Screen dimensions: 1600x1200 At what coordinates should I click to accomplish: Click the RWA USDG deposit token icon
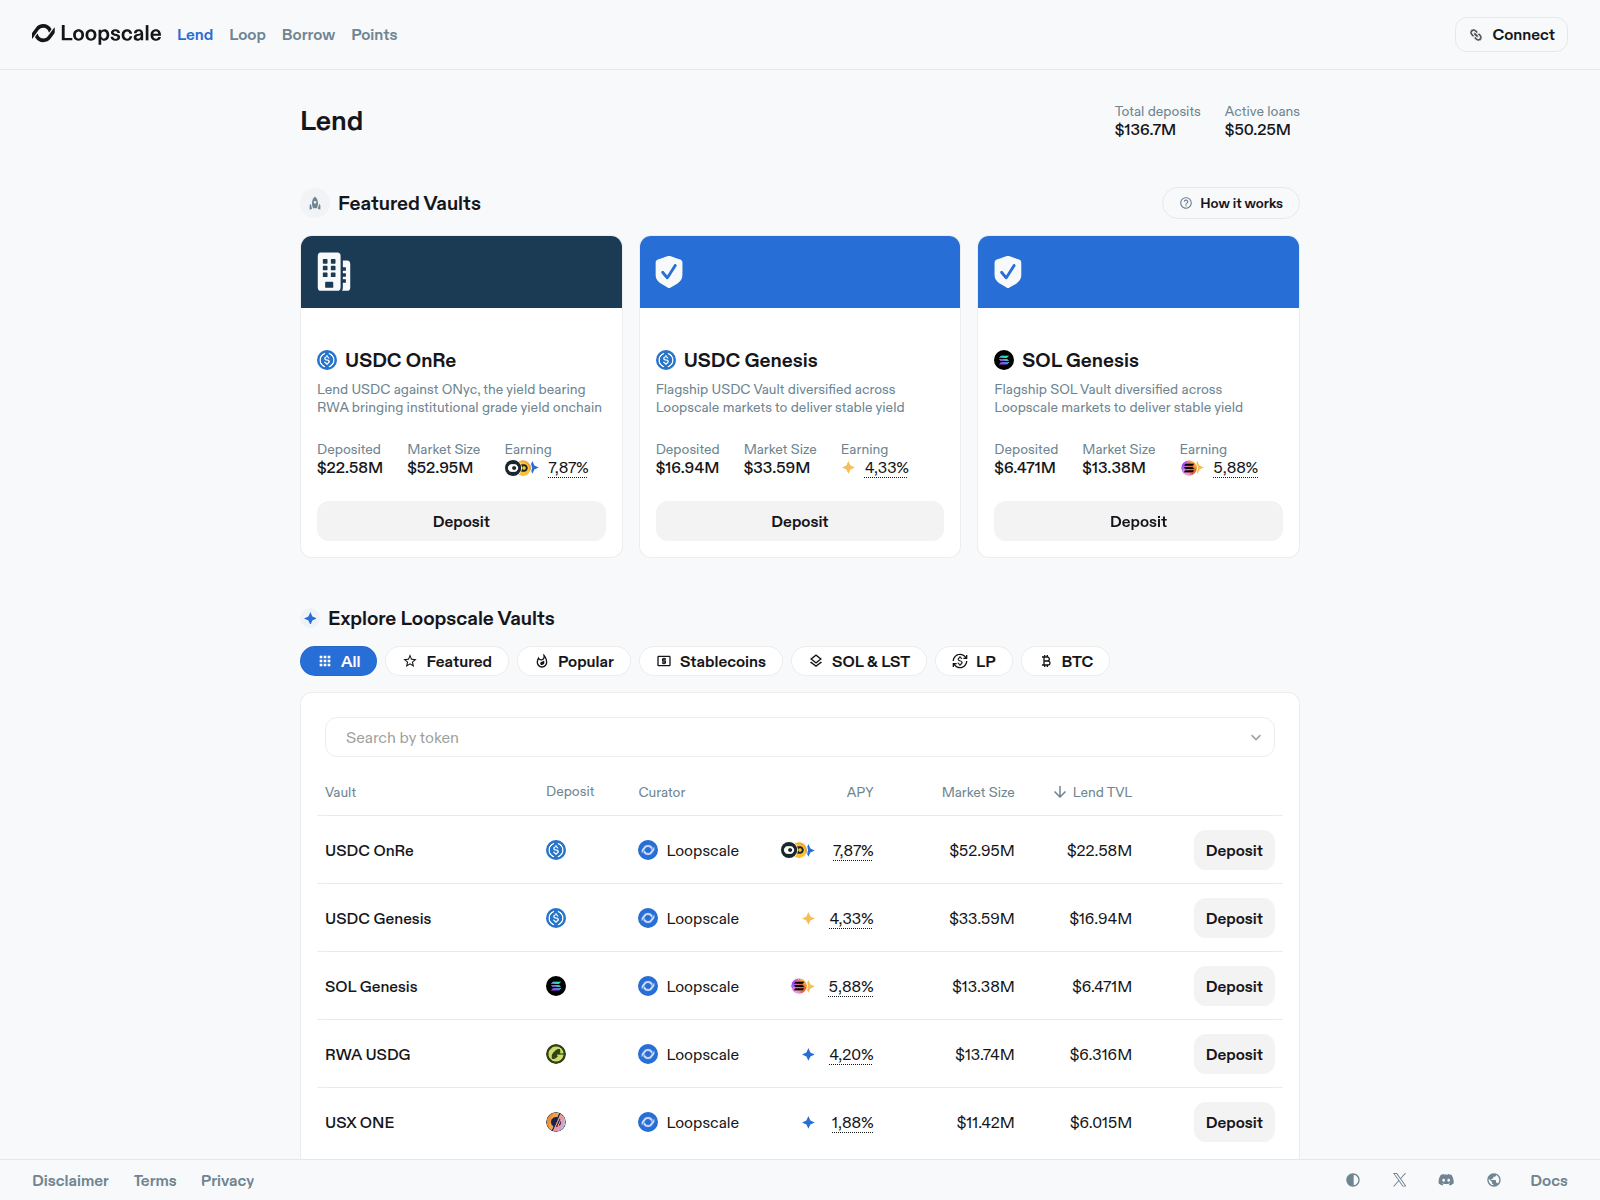(556, 1054)
